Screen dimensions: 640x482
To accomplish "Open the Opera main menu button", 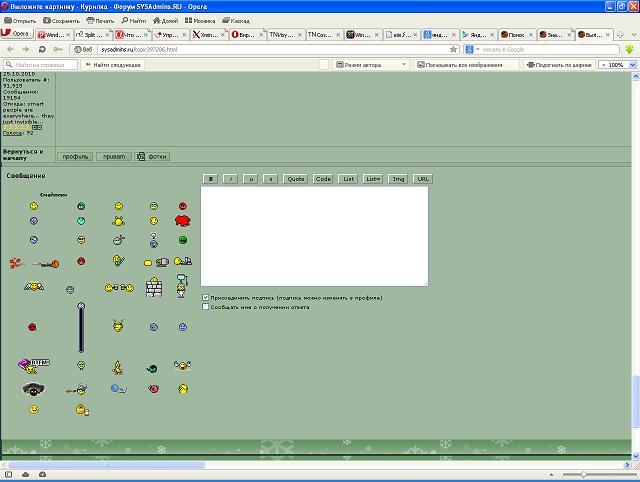I will click(16, 34).
